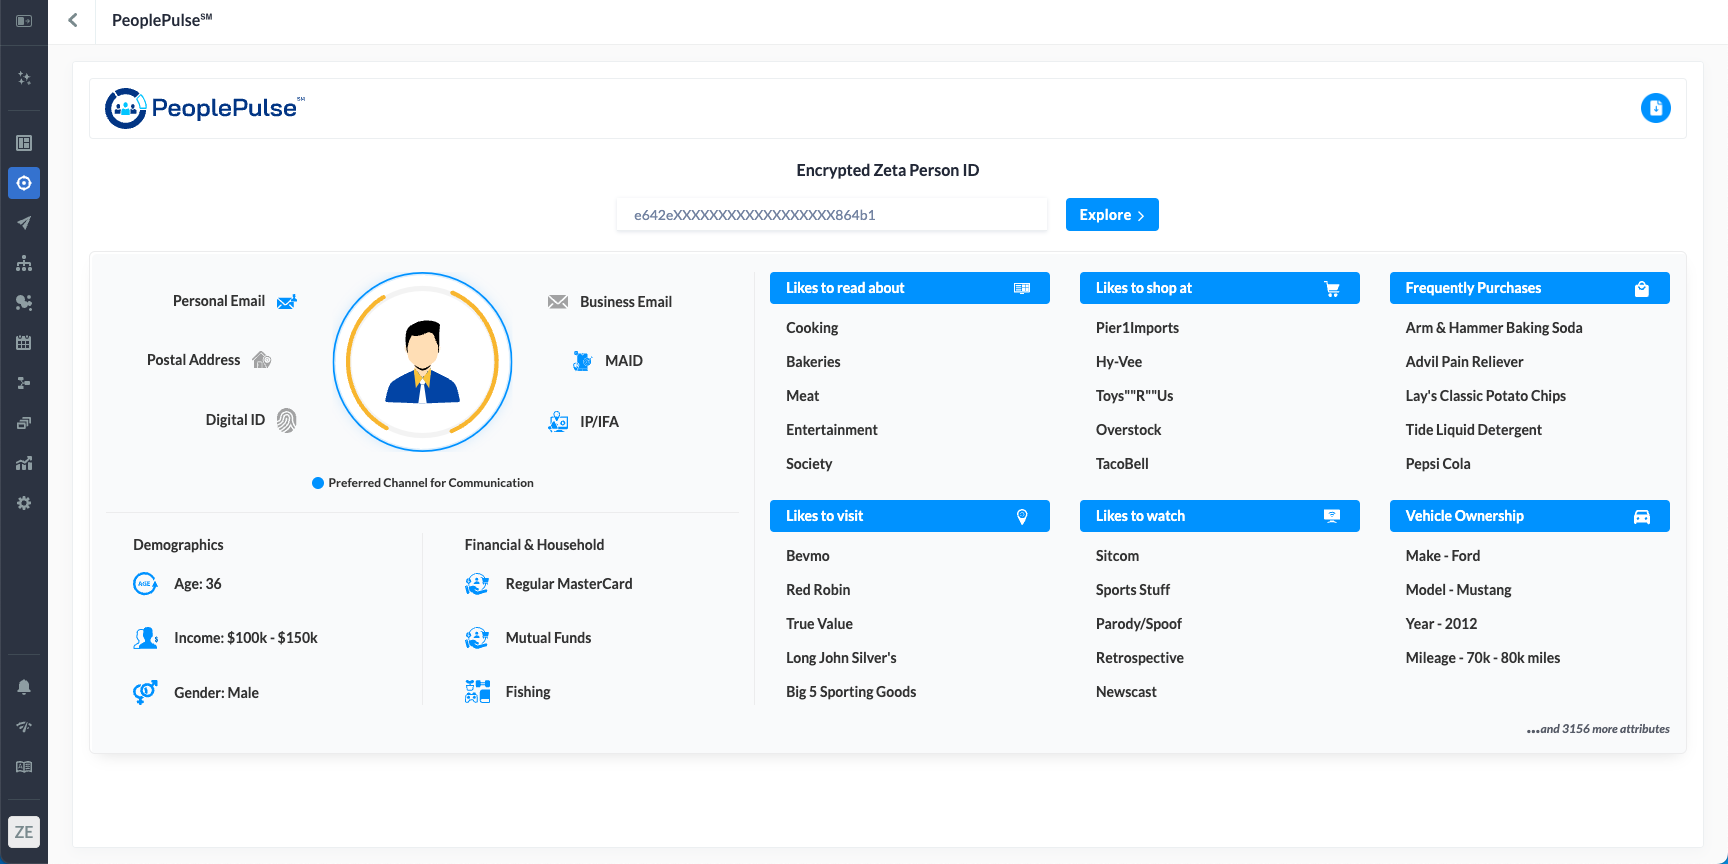Click the Encrypted Zeta Person ID field
1728x864 pixels.
tap(831, 215)
